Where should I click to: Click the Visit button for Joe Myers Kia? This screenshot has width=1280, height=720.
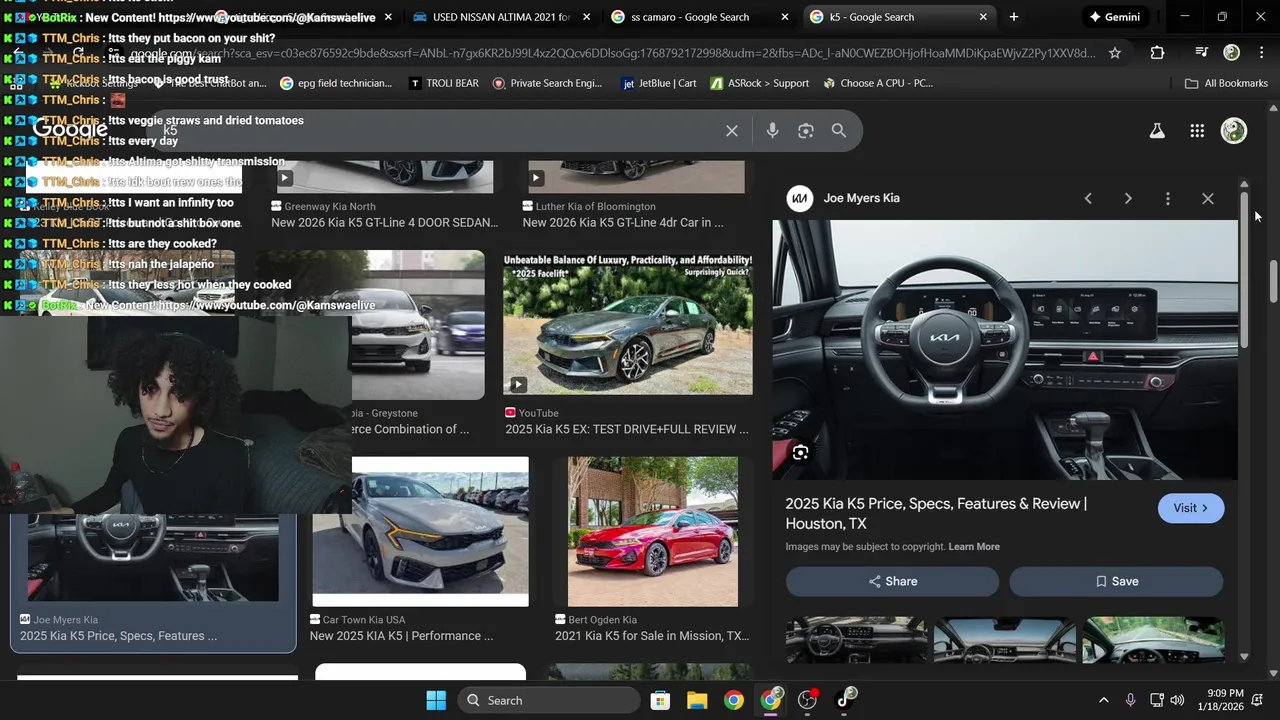tap(1191, 508)
